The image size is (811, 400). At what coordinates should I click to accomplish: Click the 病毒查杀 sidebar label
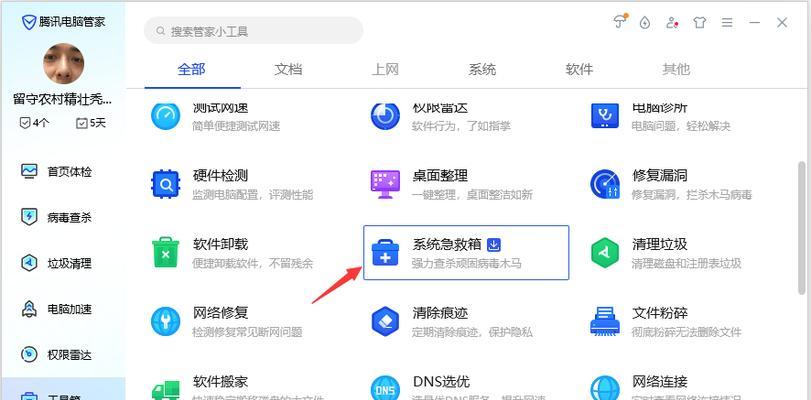coord(69,217)
